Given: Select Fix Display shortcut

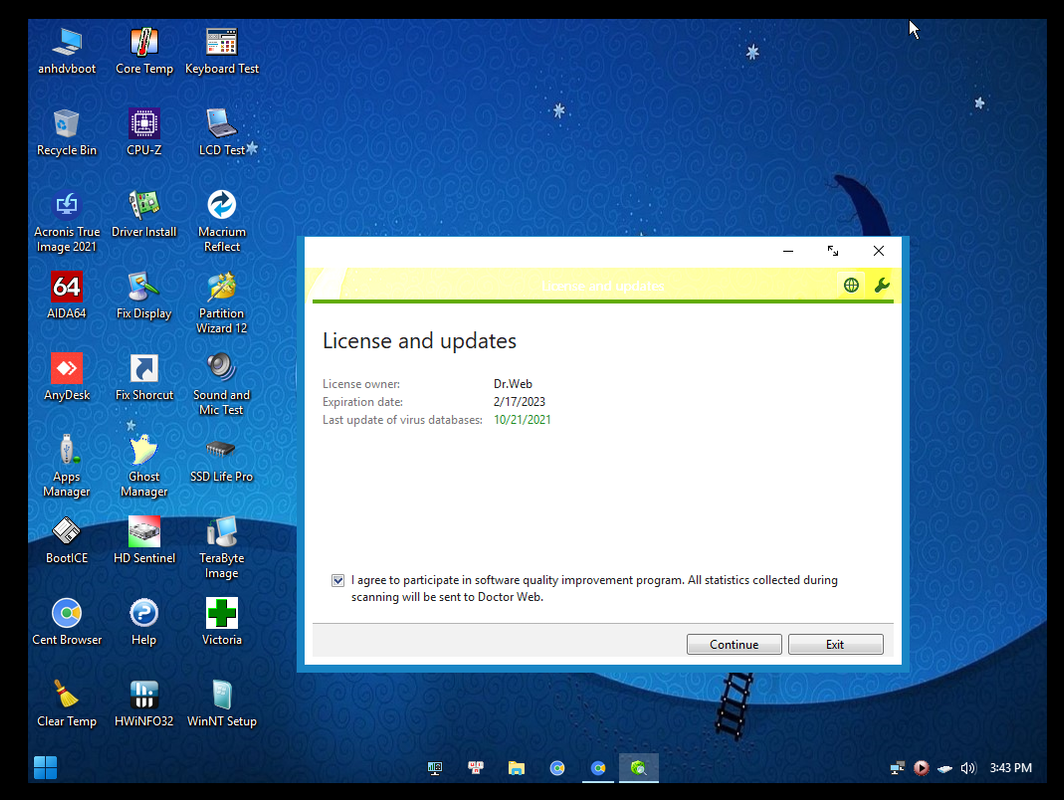Looking at the screenshot, I should [x=144, y=296].
